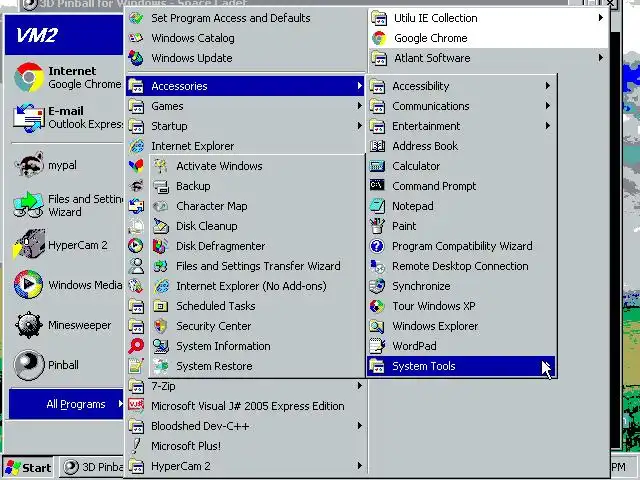
Task: Select the Accessories menu item
Action: click(245, 86)
